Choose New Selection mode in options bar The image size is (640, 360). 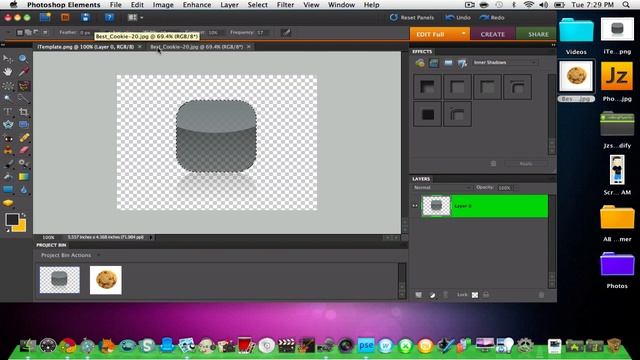pyautogui.click(x=19, y=32)
